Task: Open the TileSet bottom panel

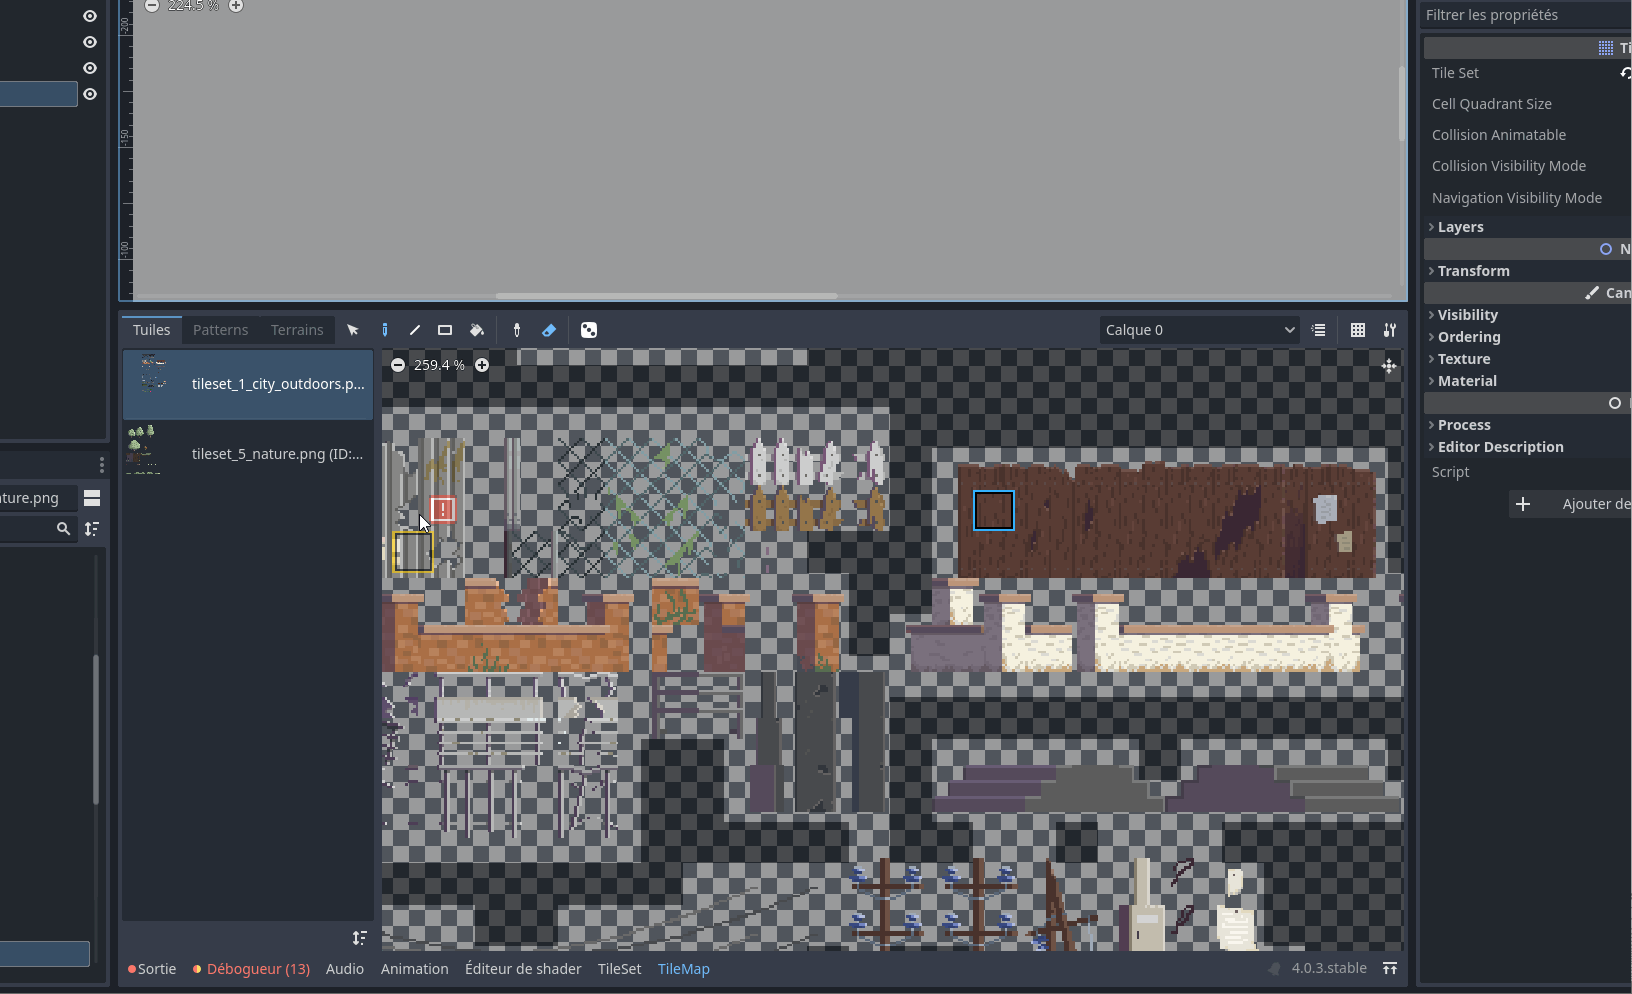Action: tap(619, 968)
